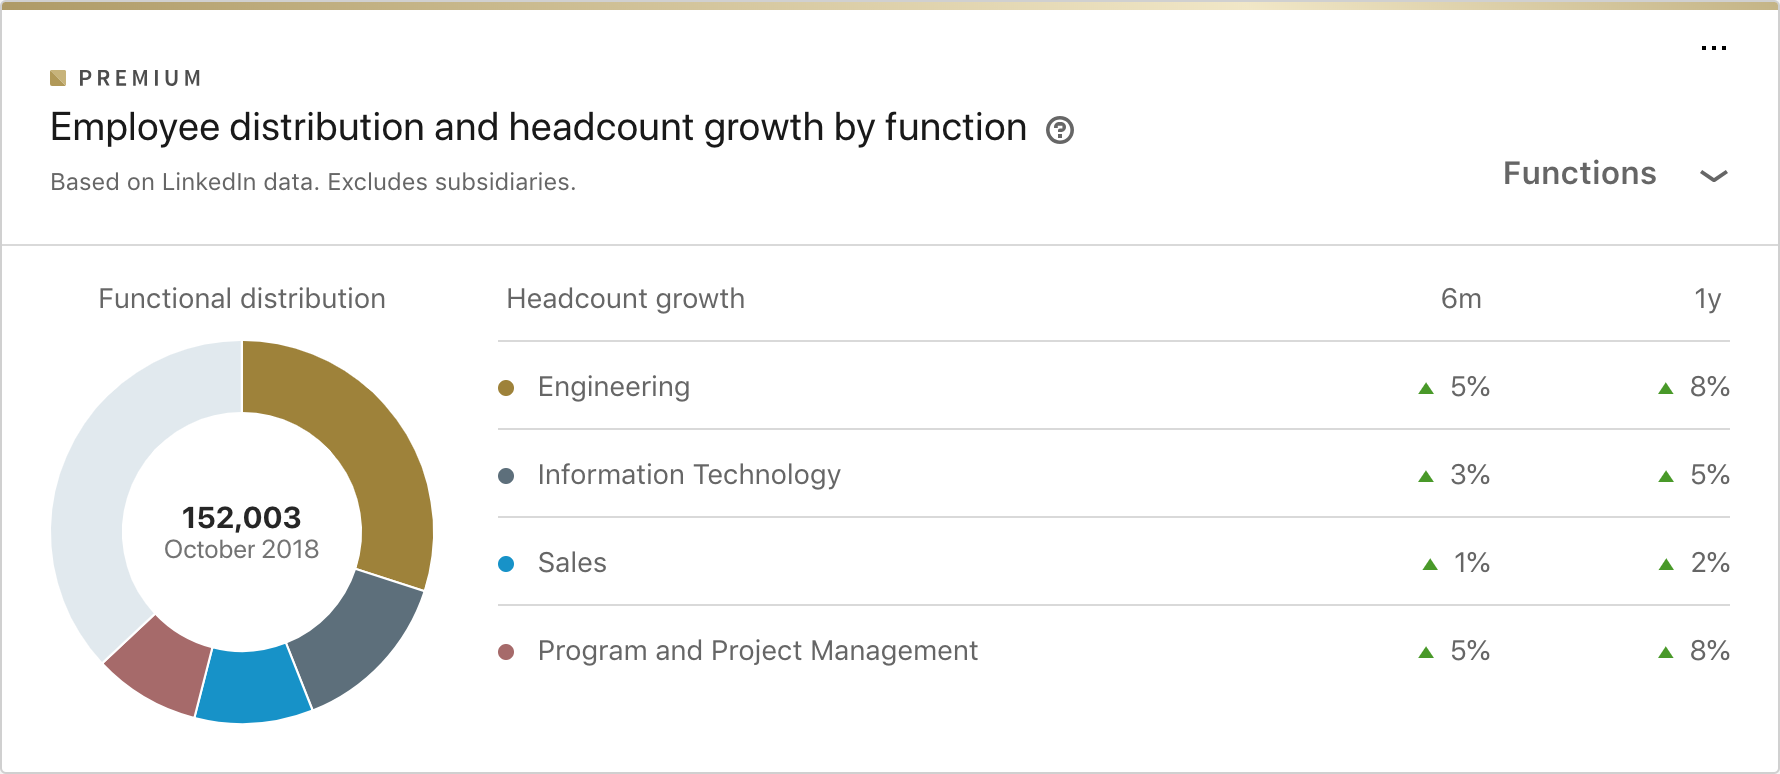This screenshot has width=1780, height=774.
Task: Select the 6m column header
Action: (x=1461, y=299)
